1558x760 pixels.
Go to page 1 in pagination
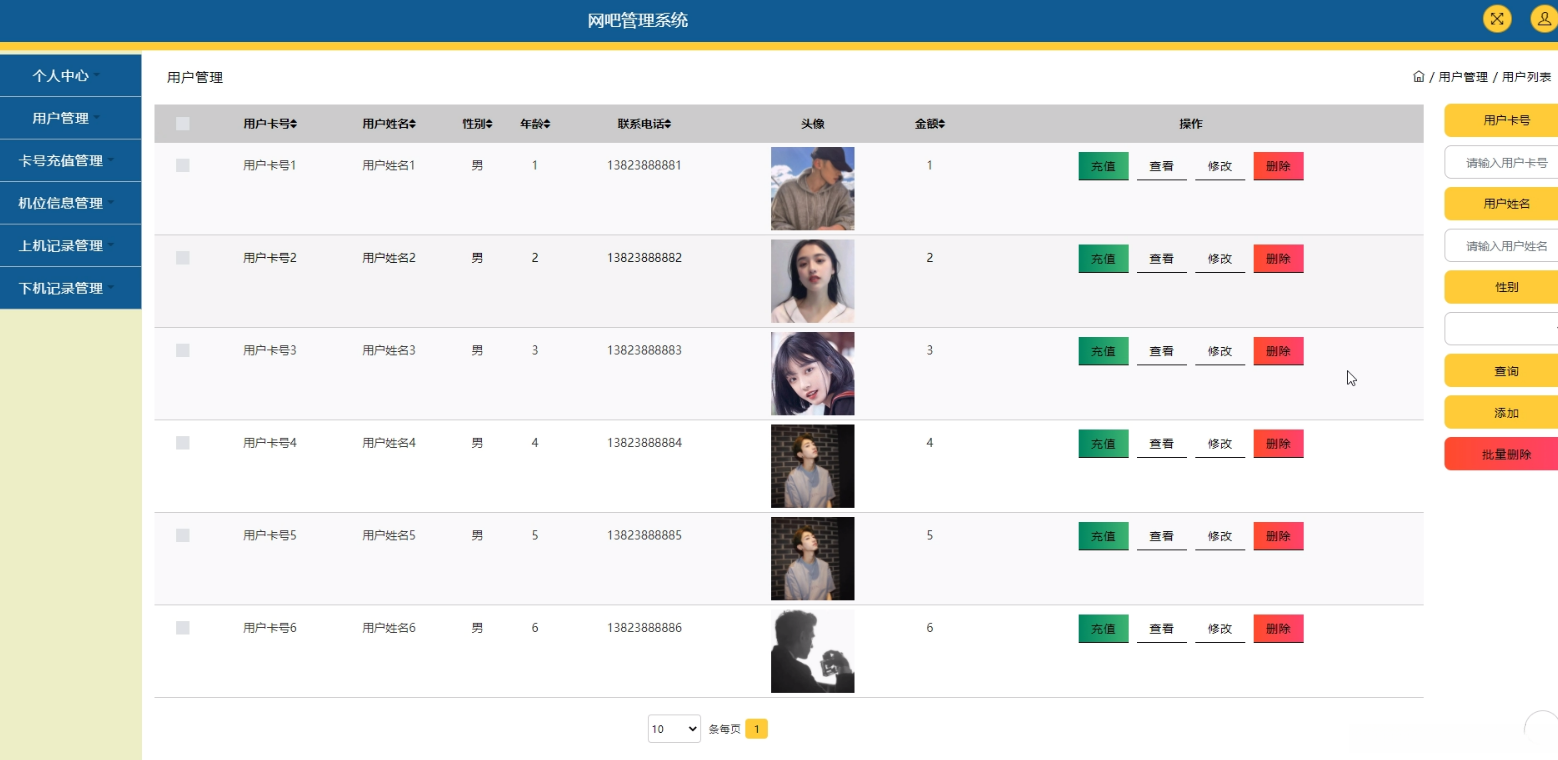tap(757, 729)
